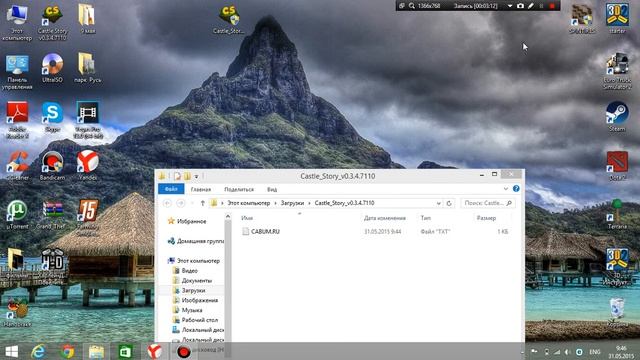The height and width of the screenshot is (360, 640).
Task: Open the Поделиться ribbon tab
Action: click(x=239, y=189)
